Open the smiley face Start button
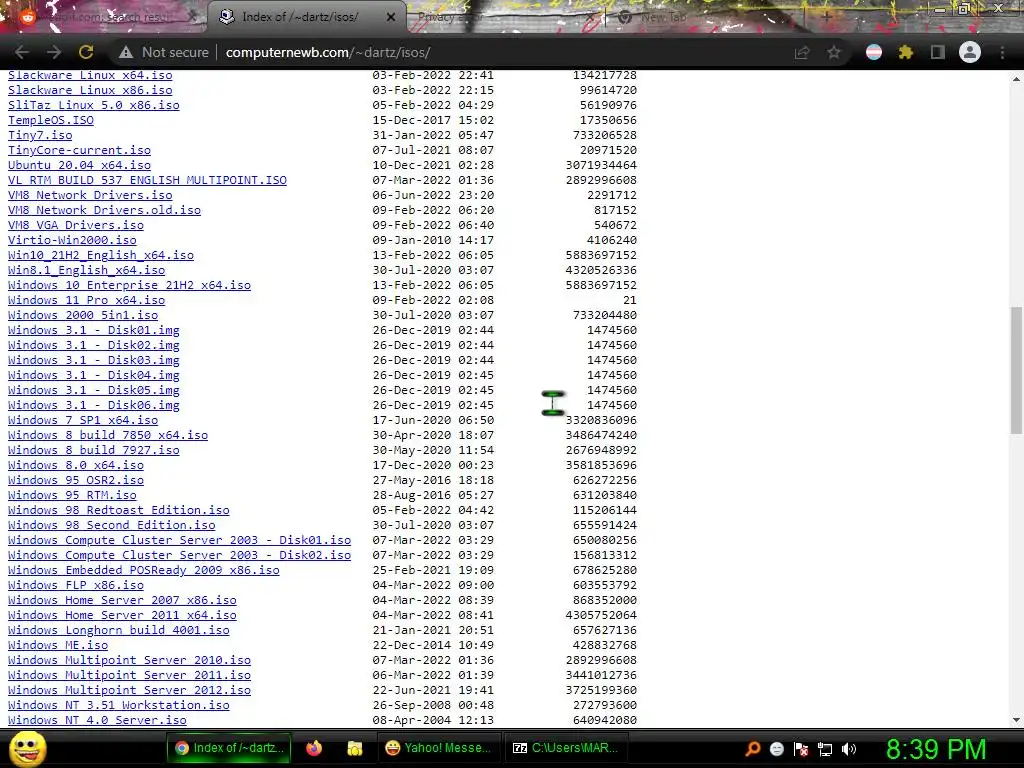This screenshot has height=768, width=1024. 27,748
